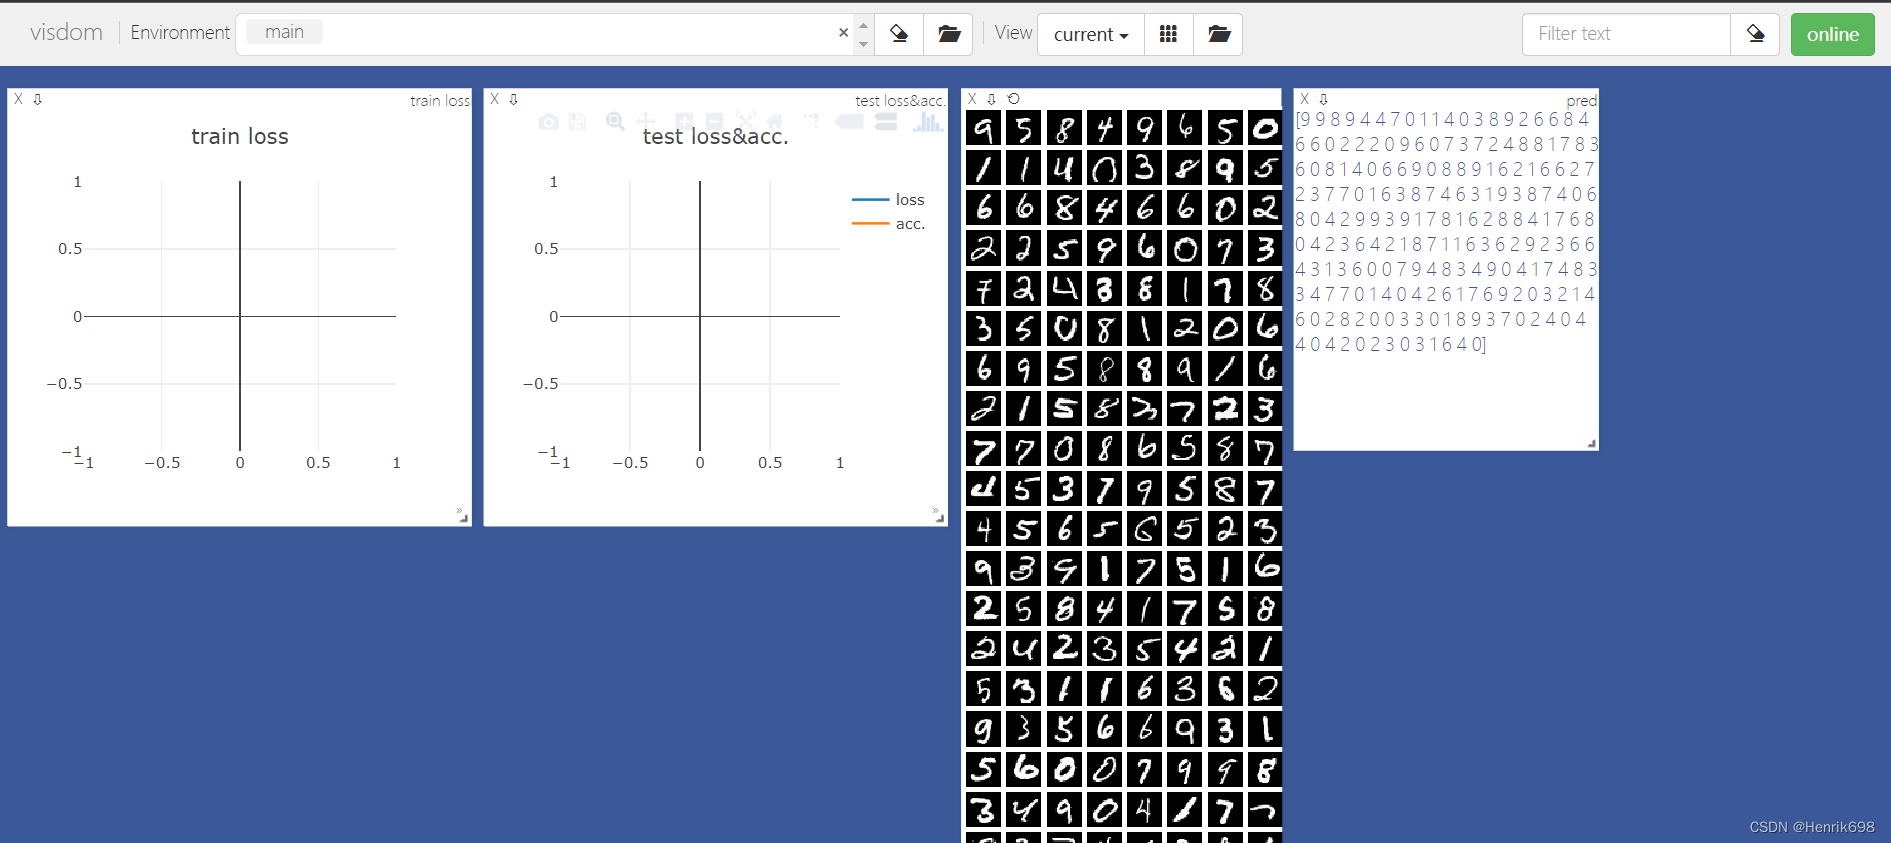Screen dimensions: 1891x843
Task: Toggle the loss trace in legend
Action: [888, 200]
